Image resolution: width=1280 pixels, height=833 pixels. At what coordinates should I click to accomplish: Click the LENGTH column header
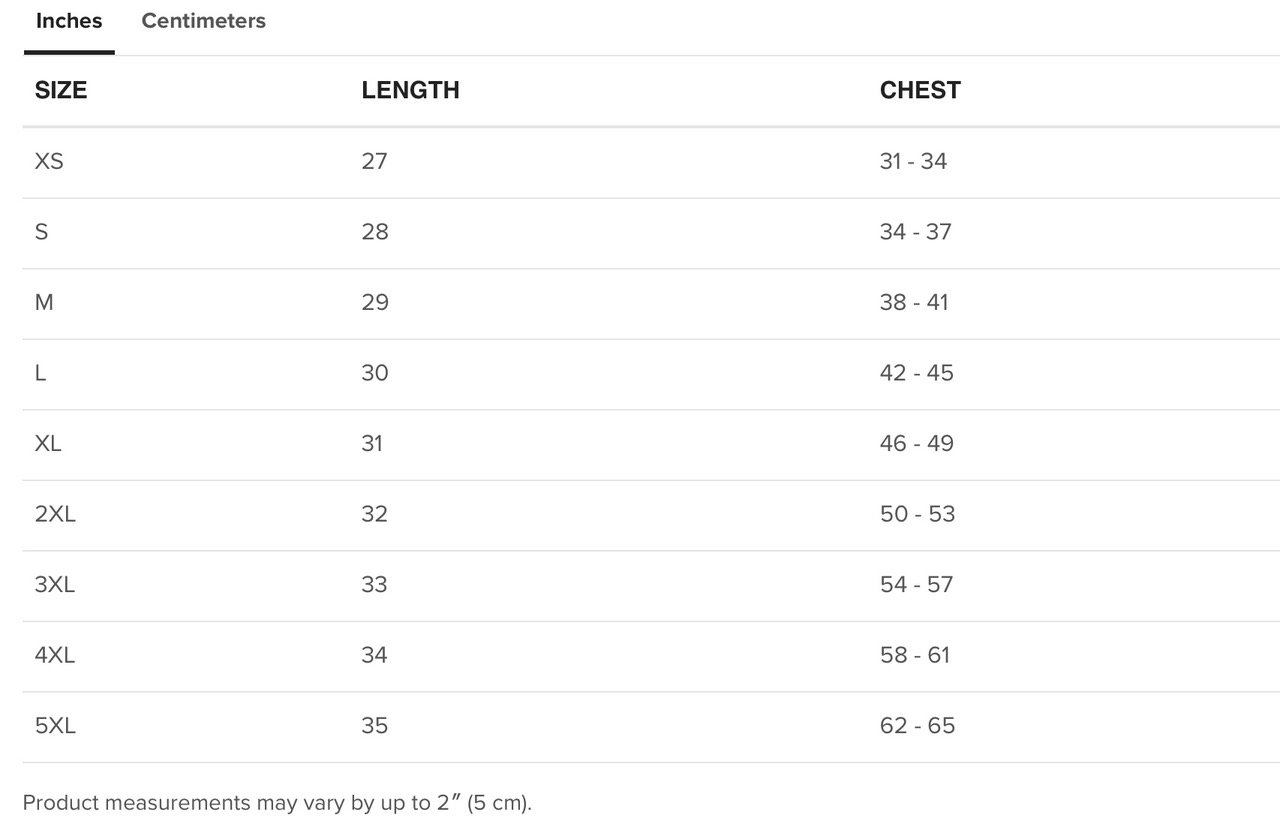coord(410,90)
